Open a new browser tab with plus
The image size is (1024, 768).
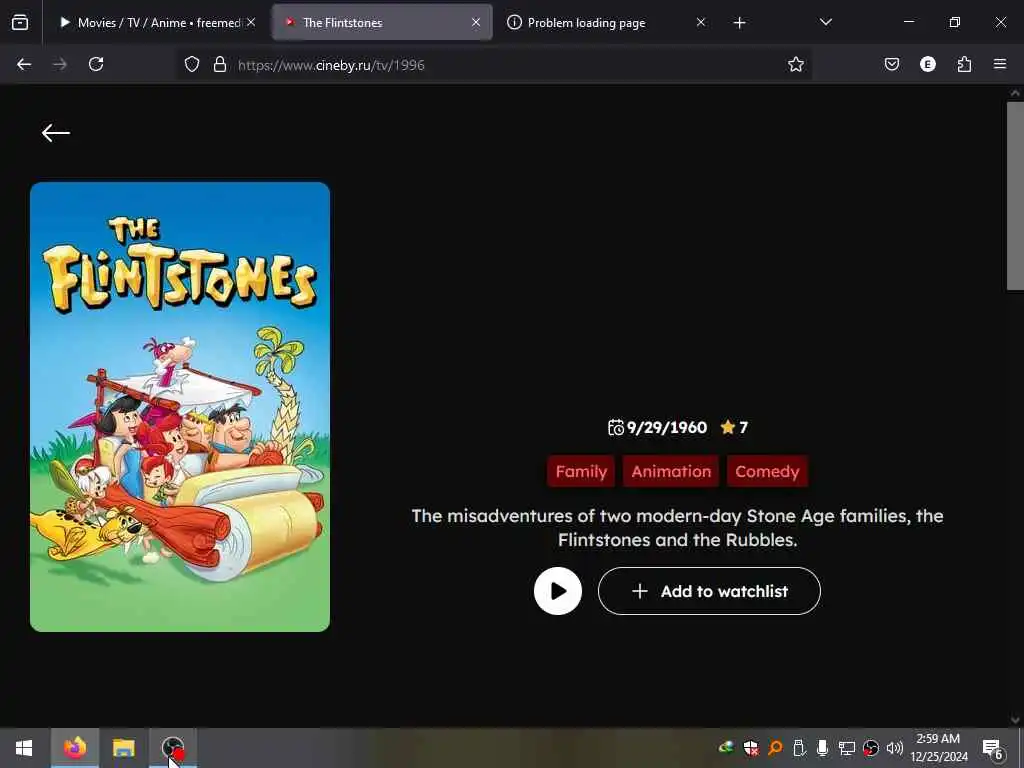(739, 23)
